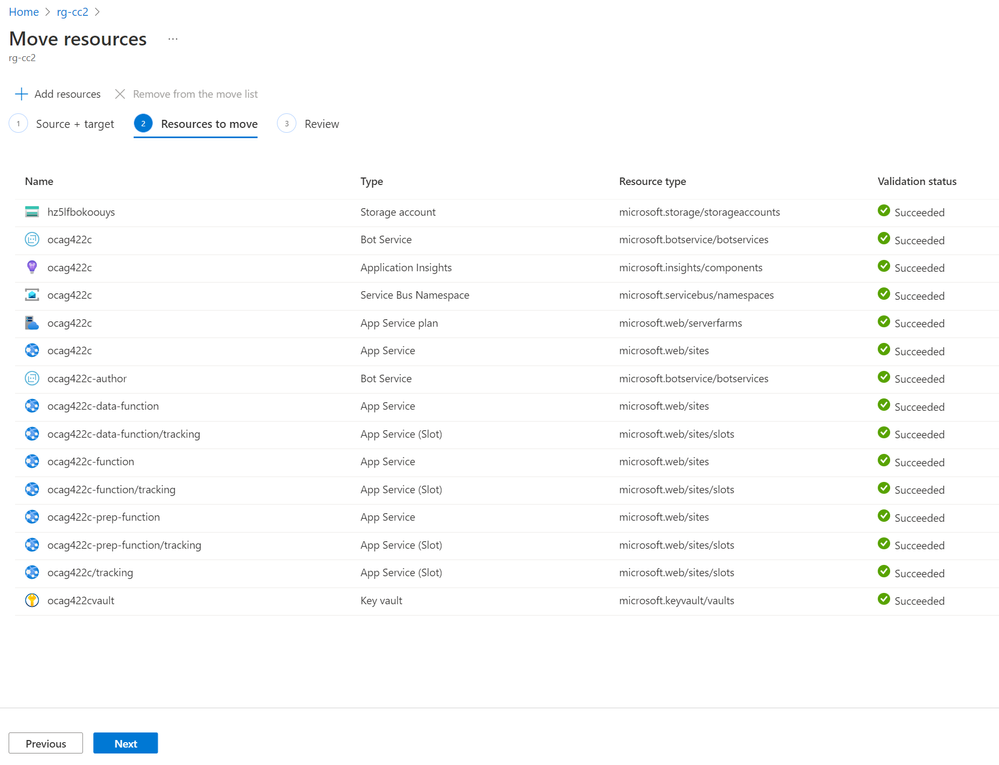Click green check icon in Key vault row

(884, 599)
